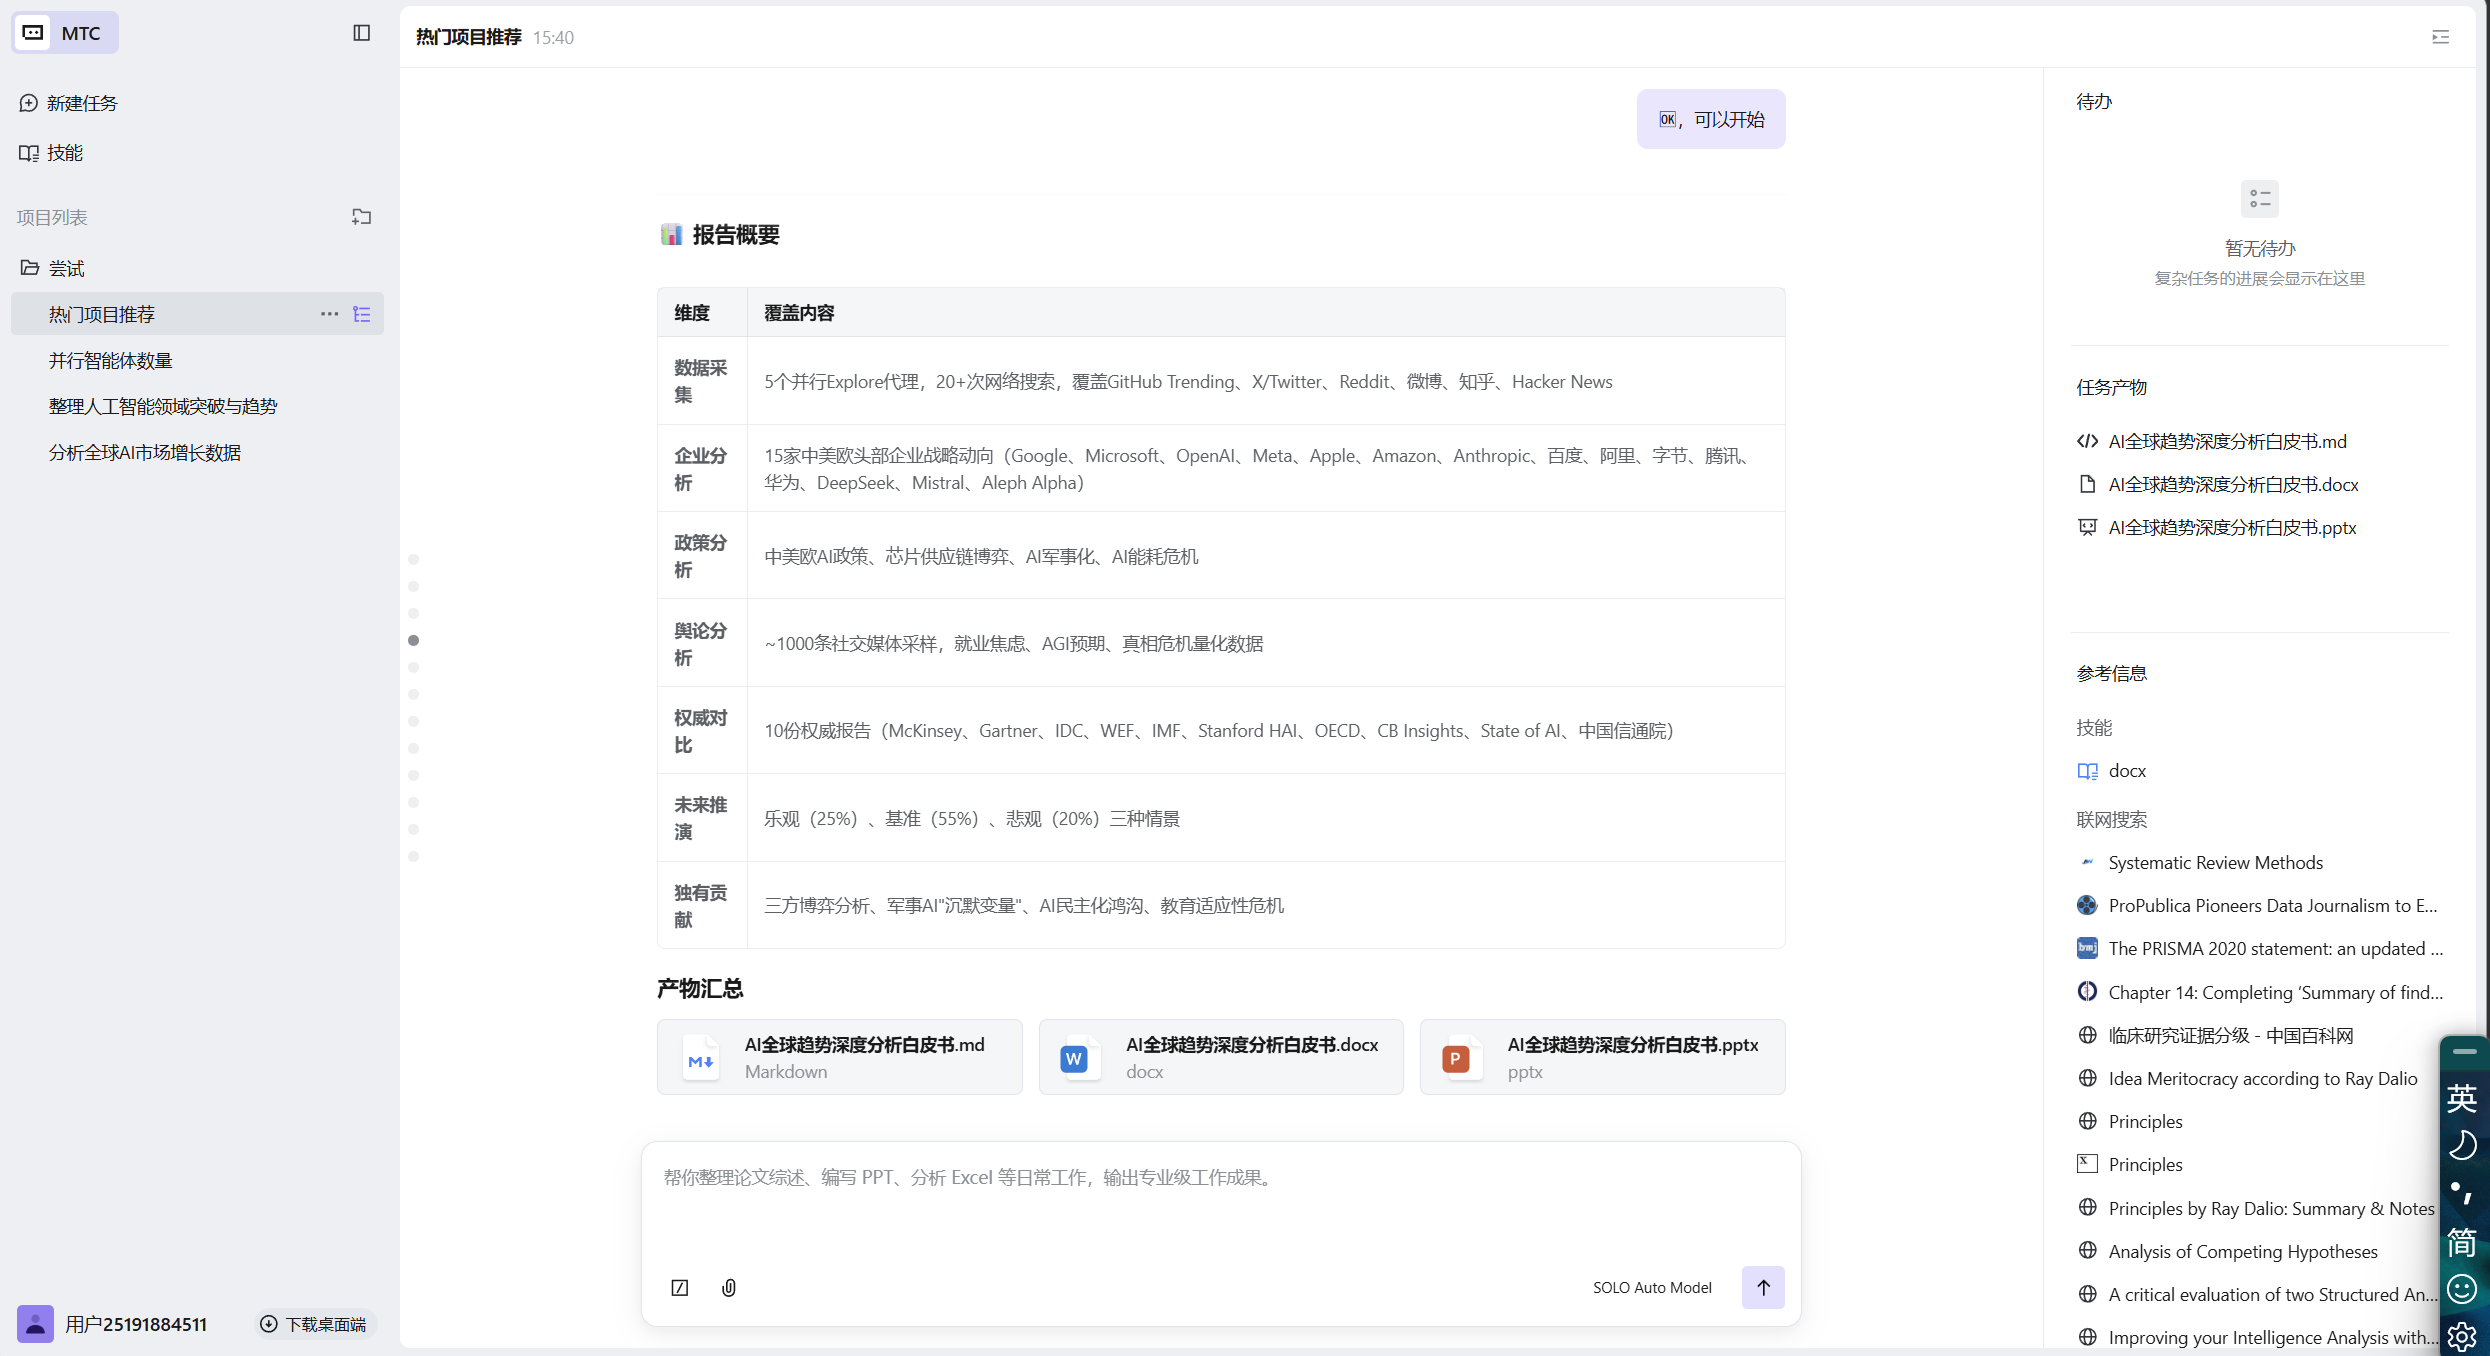The image size is (2490, 1356).
Task: Open the MTC workspace switcher
Action: (65, 33)
